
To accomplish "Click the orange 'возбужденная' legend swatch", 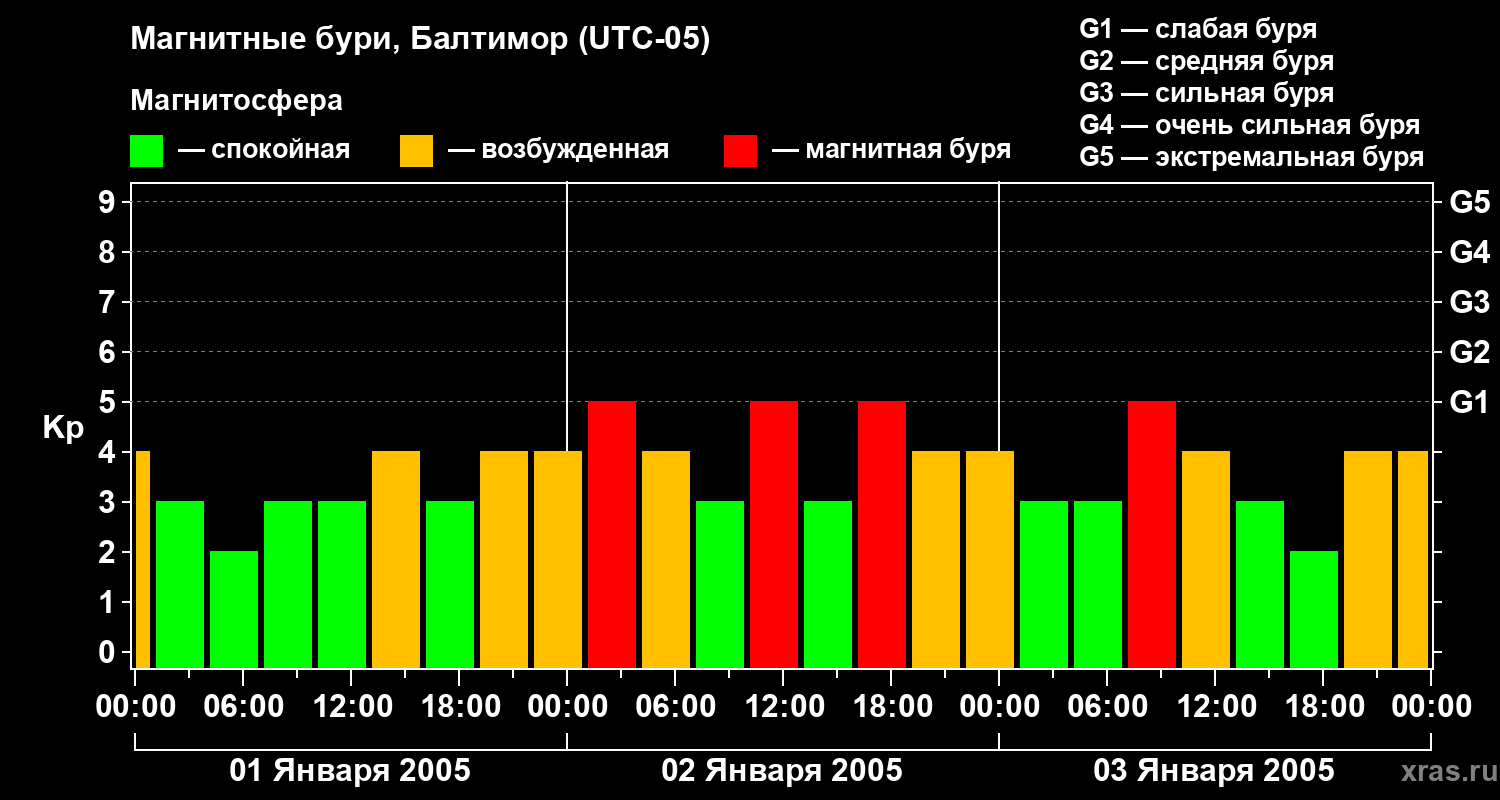I will (416, 151).
